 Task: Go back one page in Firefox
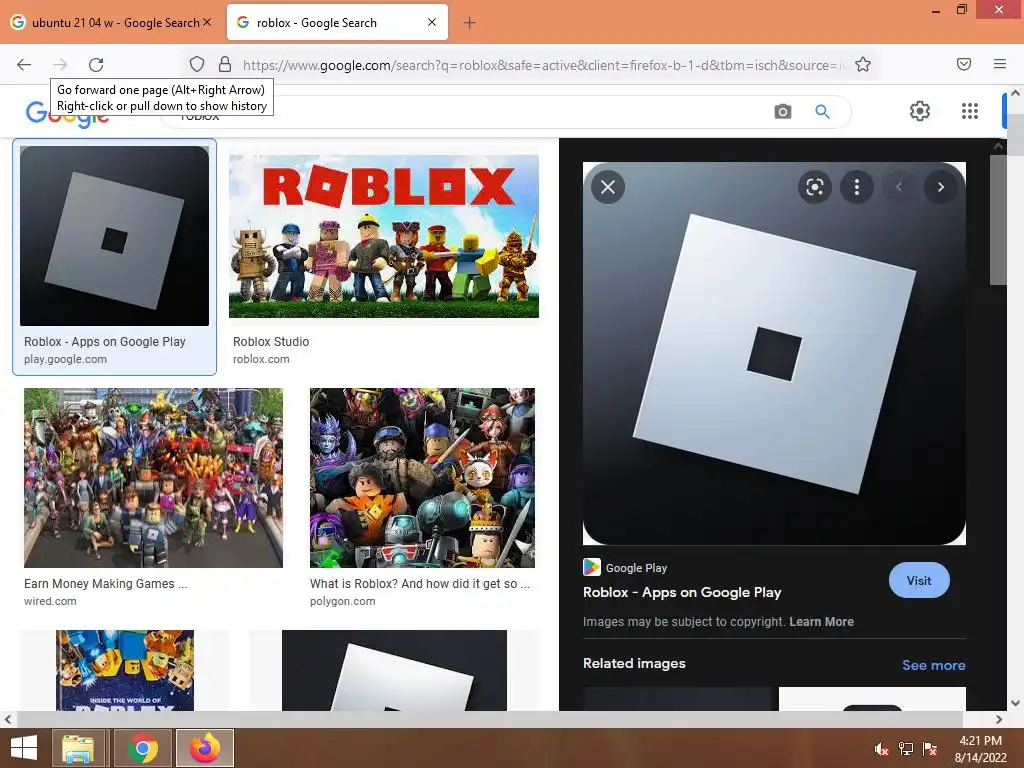(x=24, y=64)
